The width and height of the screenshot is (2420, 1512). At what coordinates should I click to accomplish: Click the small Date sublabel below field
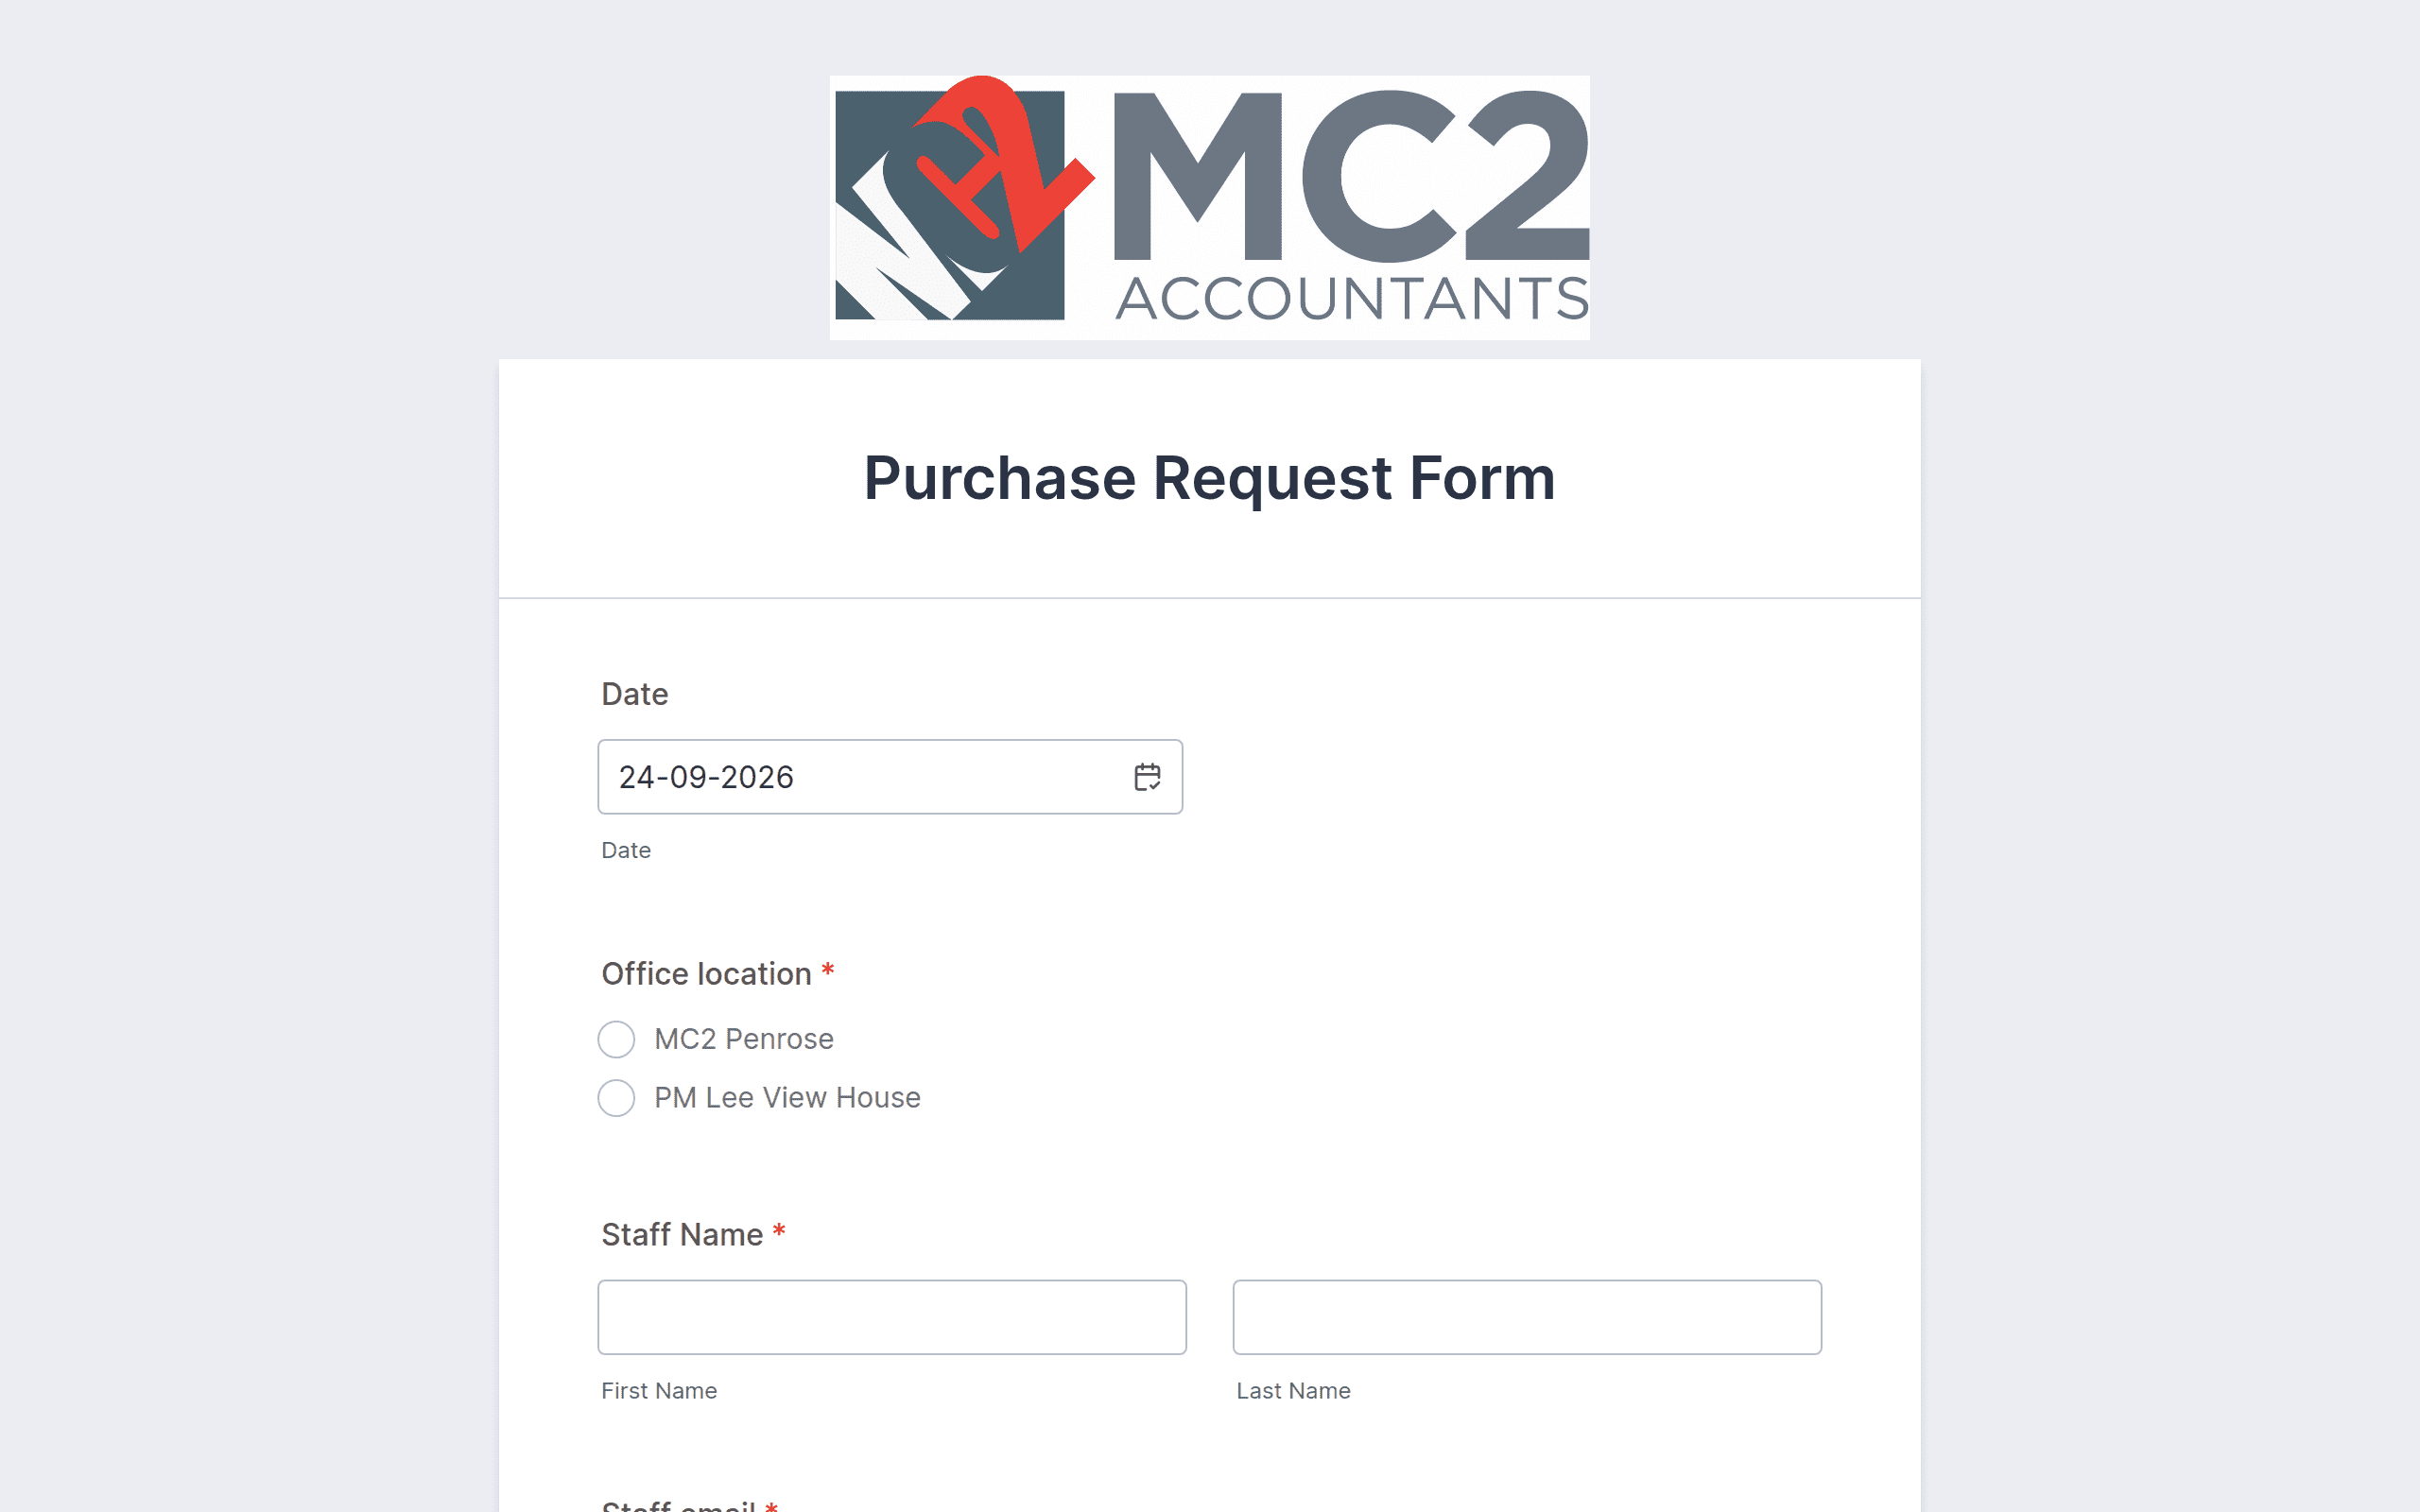point(626,850)
